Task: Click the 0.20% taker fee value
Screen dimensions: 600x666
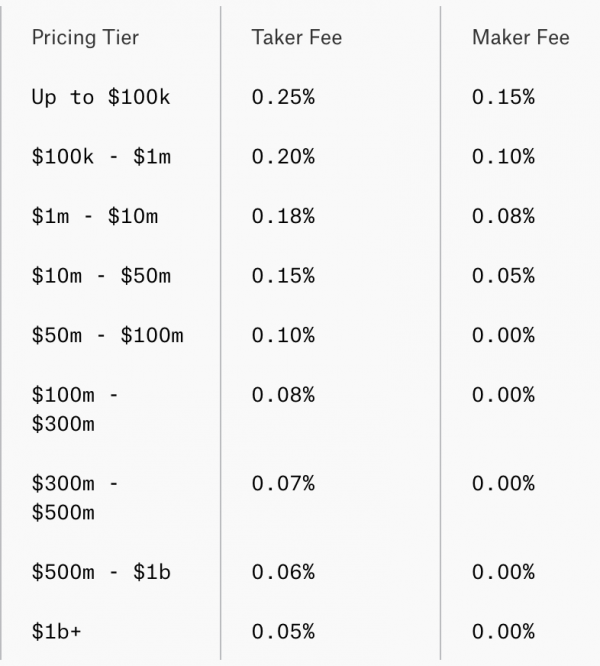Action: point(283,157)
